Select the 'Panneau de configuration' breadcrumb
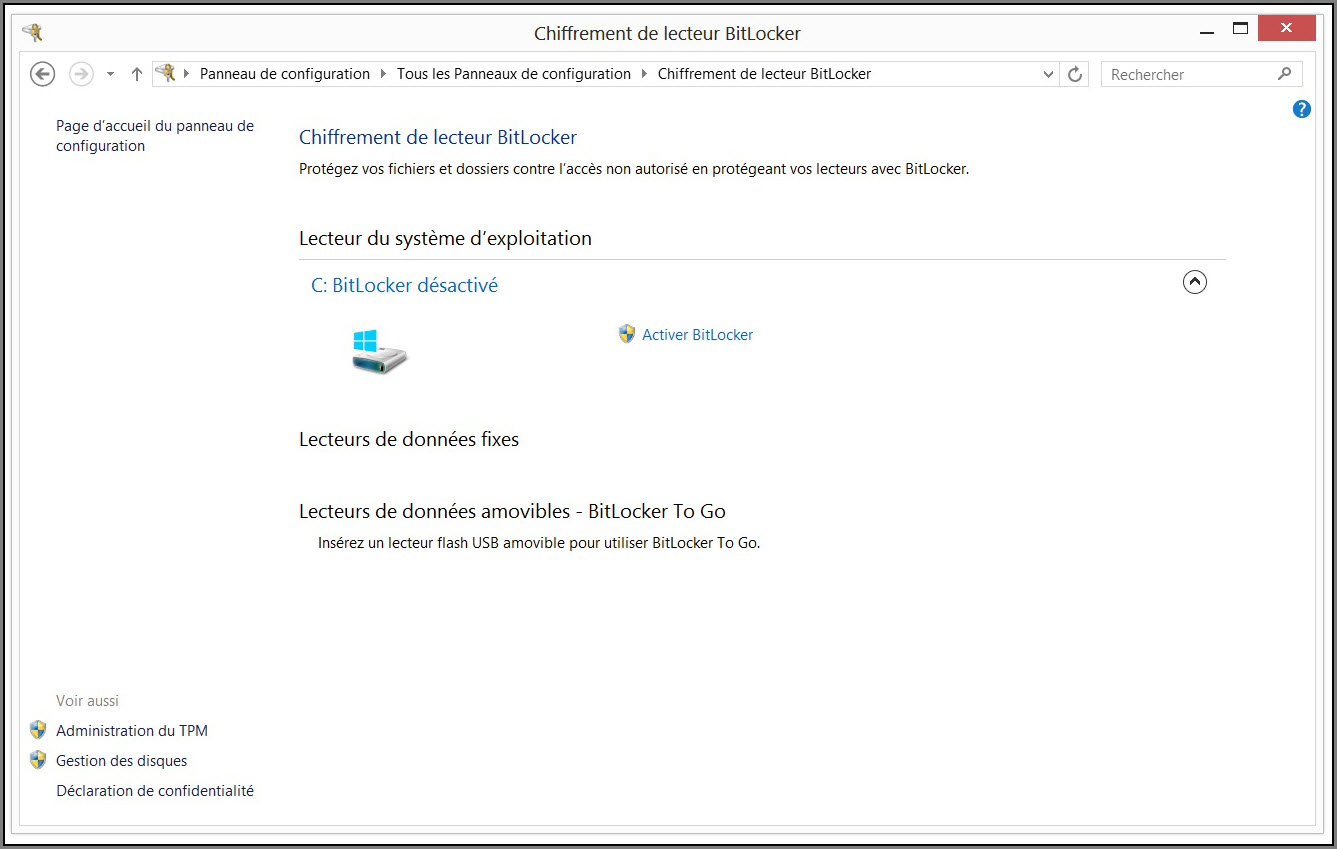Viewport: 1337px width, 849px height. (x=284, y=74)
